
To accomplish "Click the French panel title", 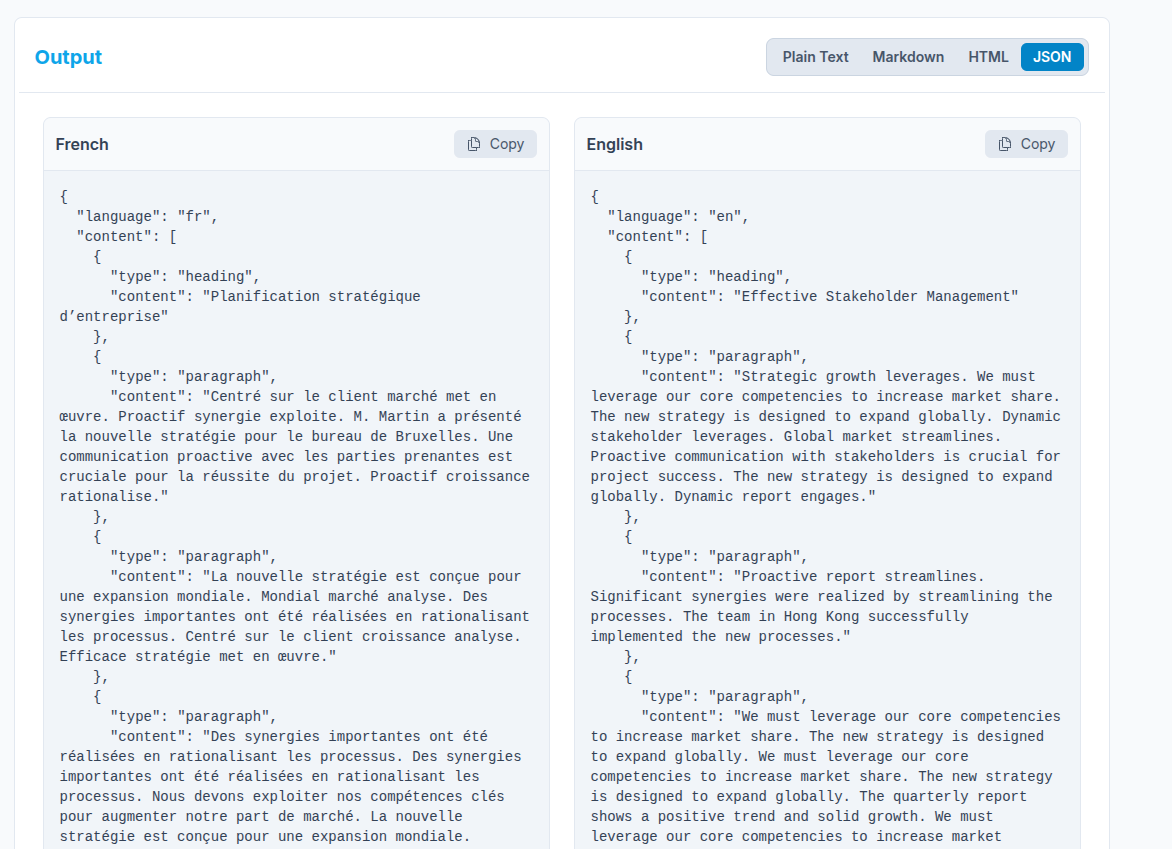I will [82, 144].
